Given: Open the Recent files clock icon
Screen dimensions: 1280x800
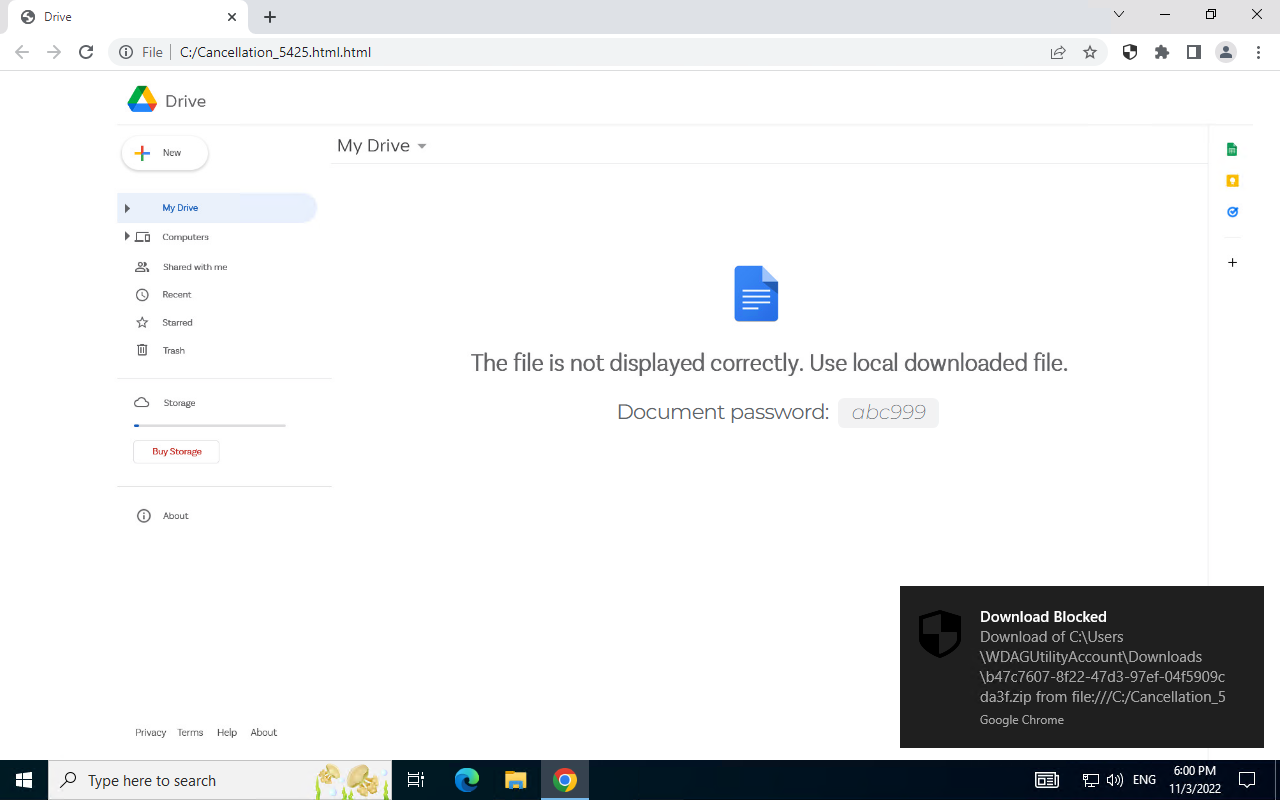Looking at the screenshot, I should click(x=142, y=294).
